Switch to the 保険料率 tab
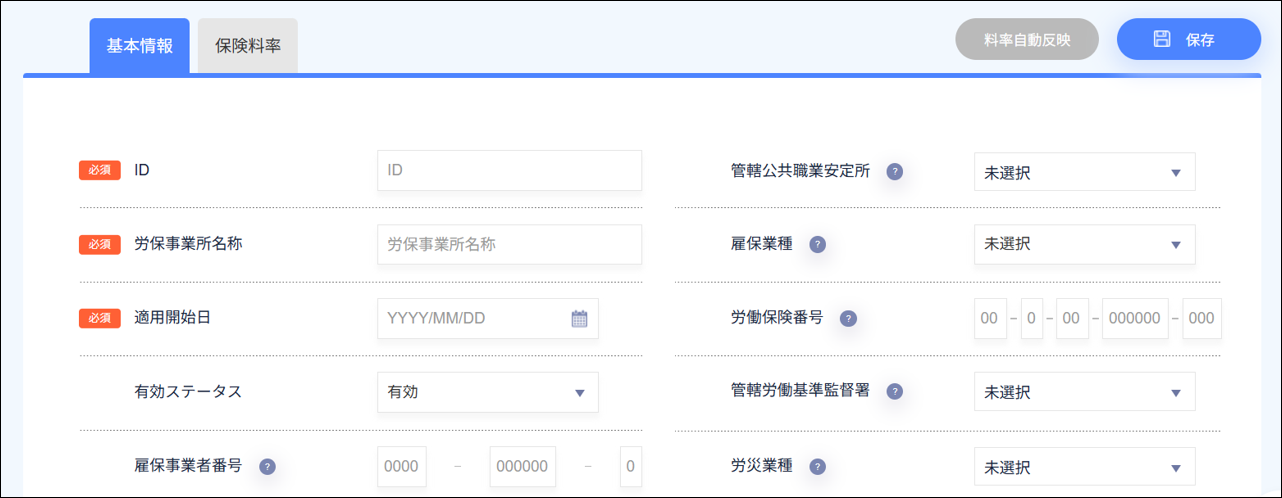Viewport: 1282px width, 498px height. click(248, 46)
